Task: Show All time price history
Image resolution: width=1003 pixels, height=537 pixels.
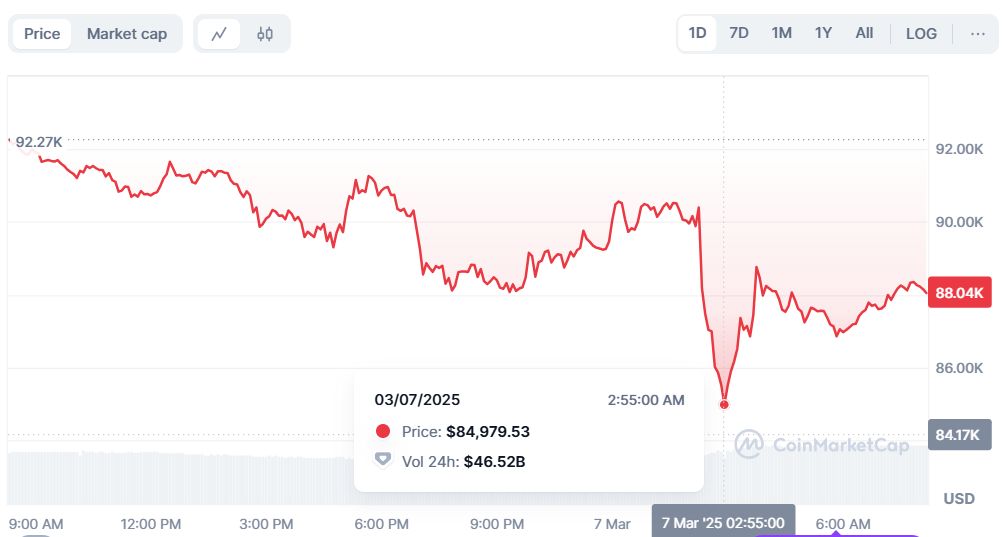Action: coord(864,33)
